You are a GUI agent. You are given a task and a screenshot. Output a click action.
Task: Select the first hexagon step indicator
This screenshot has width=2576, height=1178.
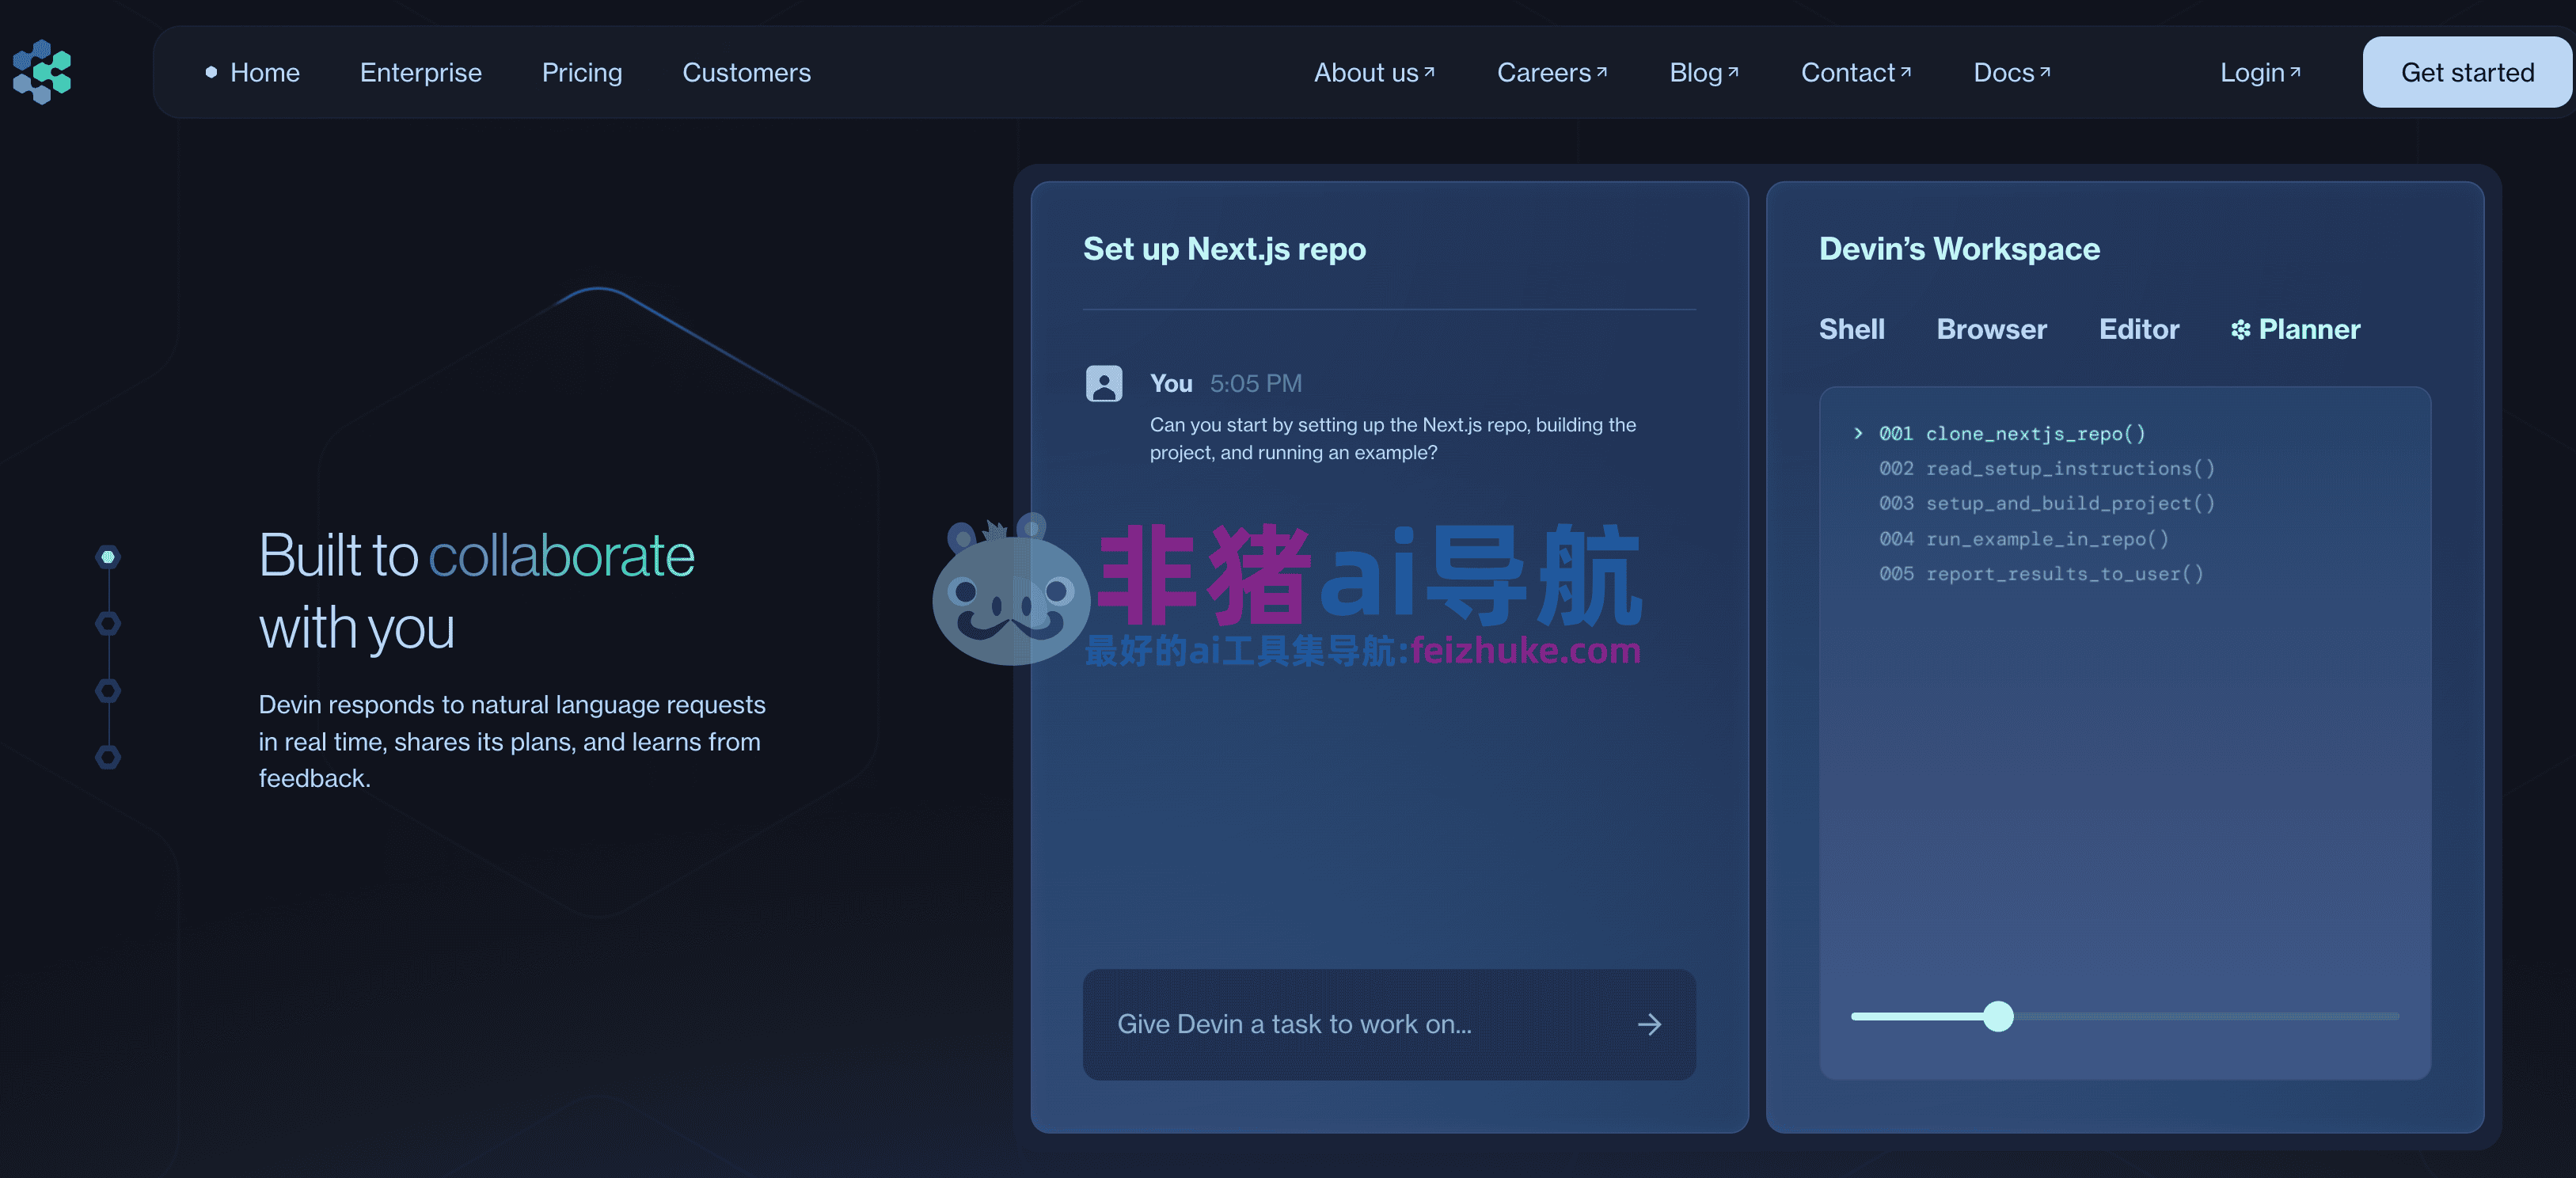click(x=108, y=557)
